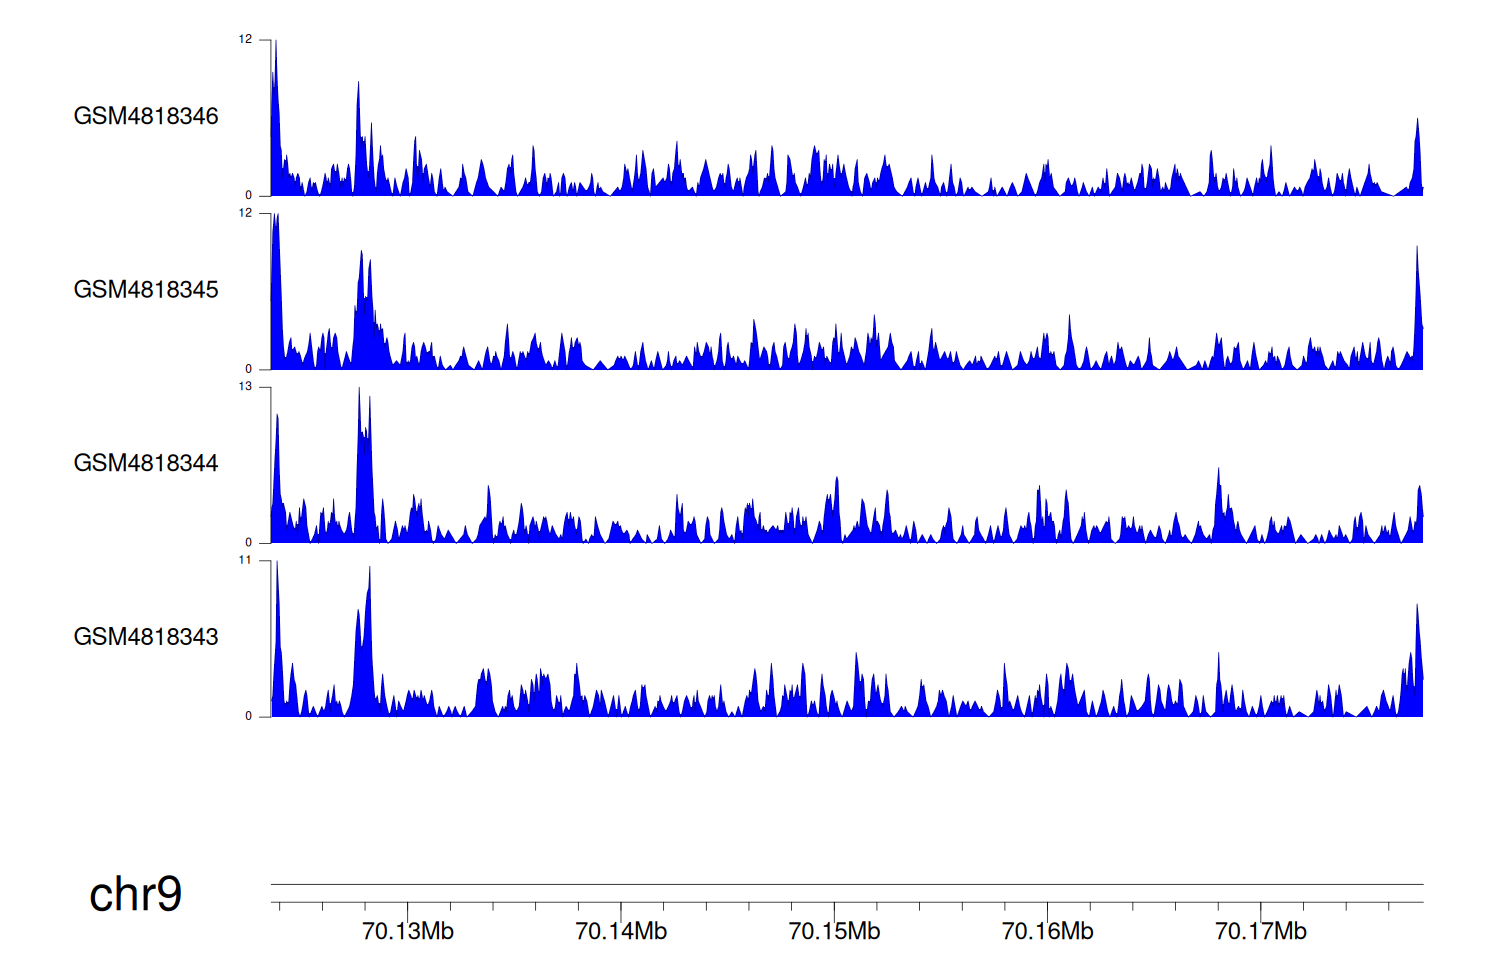The image size is (1500, 980).
Task: Click the y-axis zero of GSM4818345 track
Action: [x=249, y=369]
